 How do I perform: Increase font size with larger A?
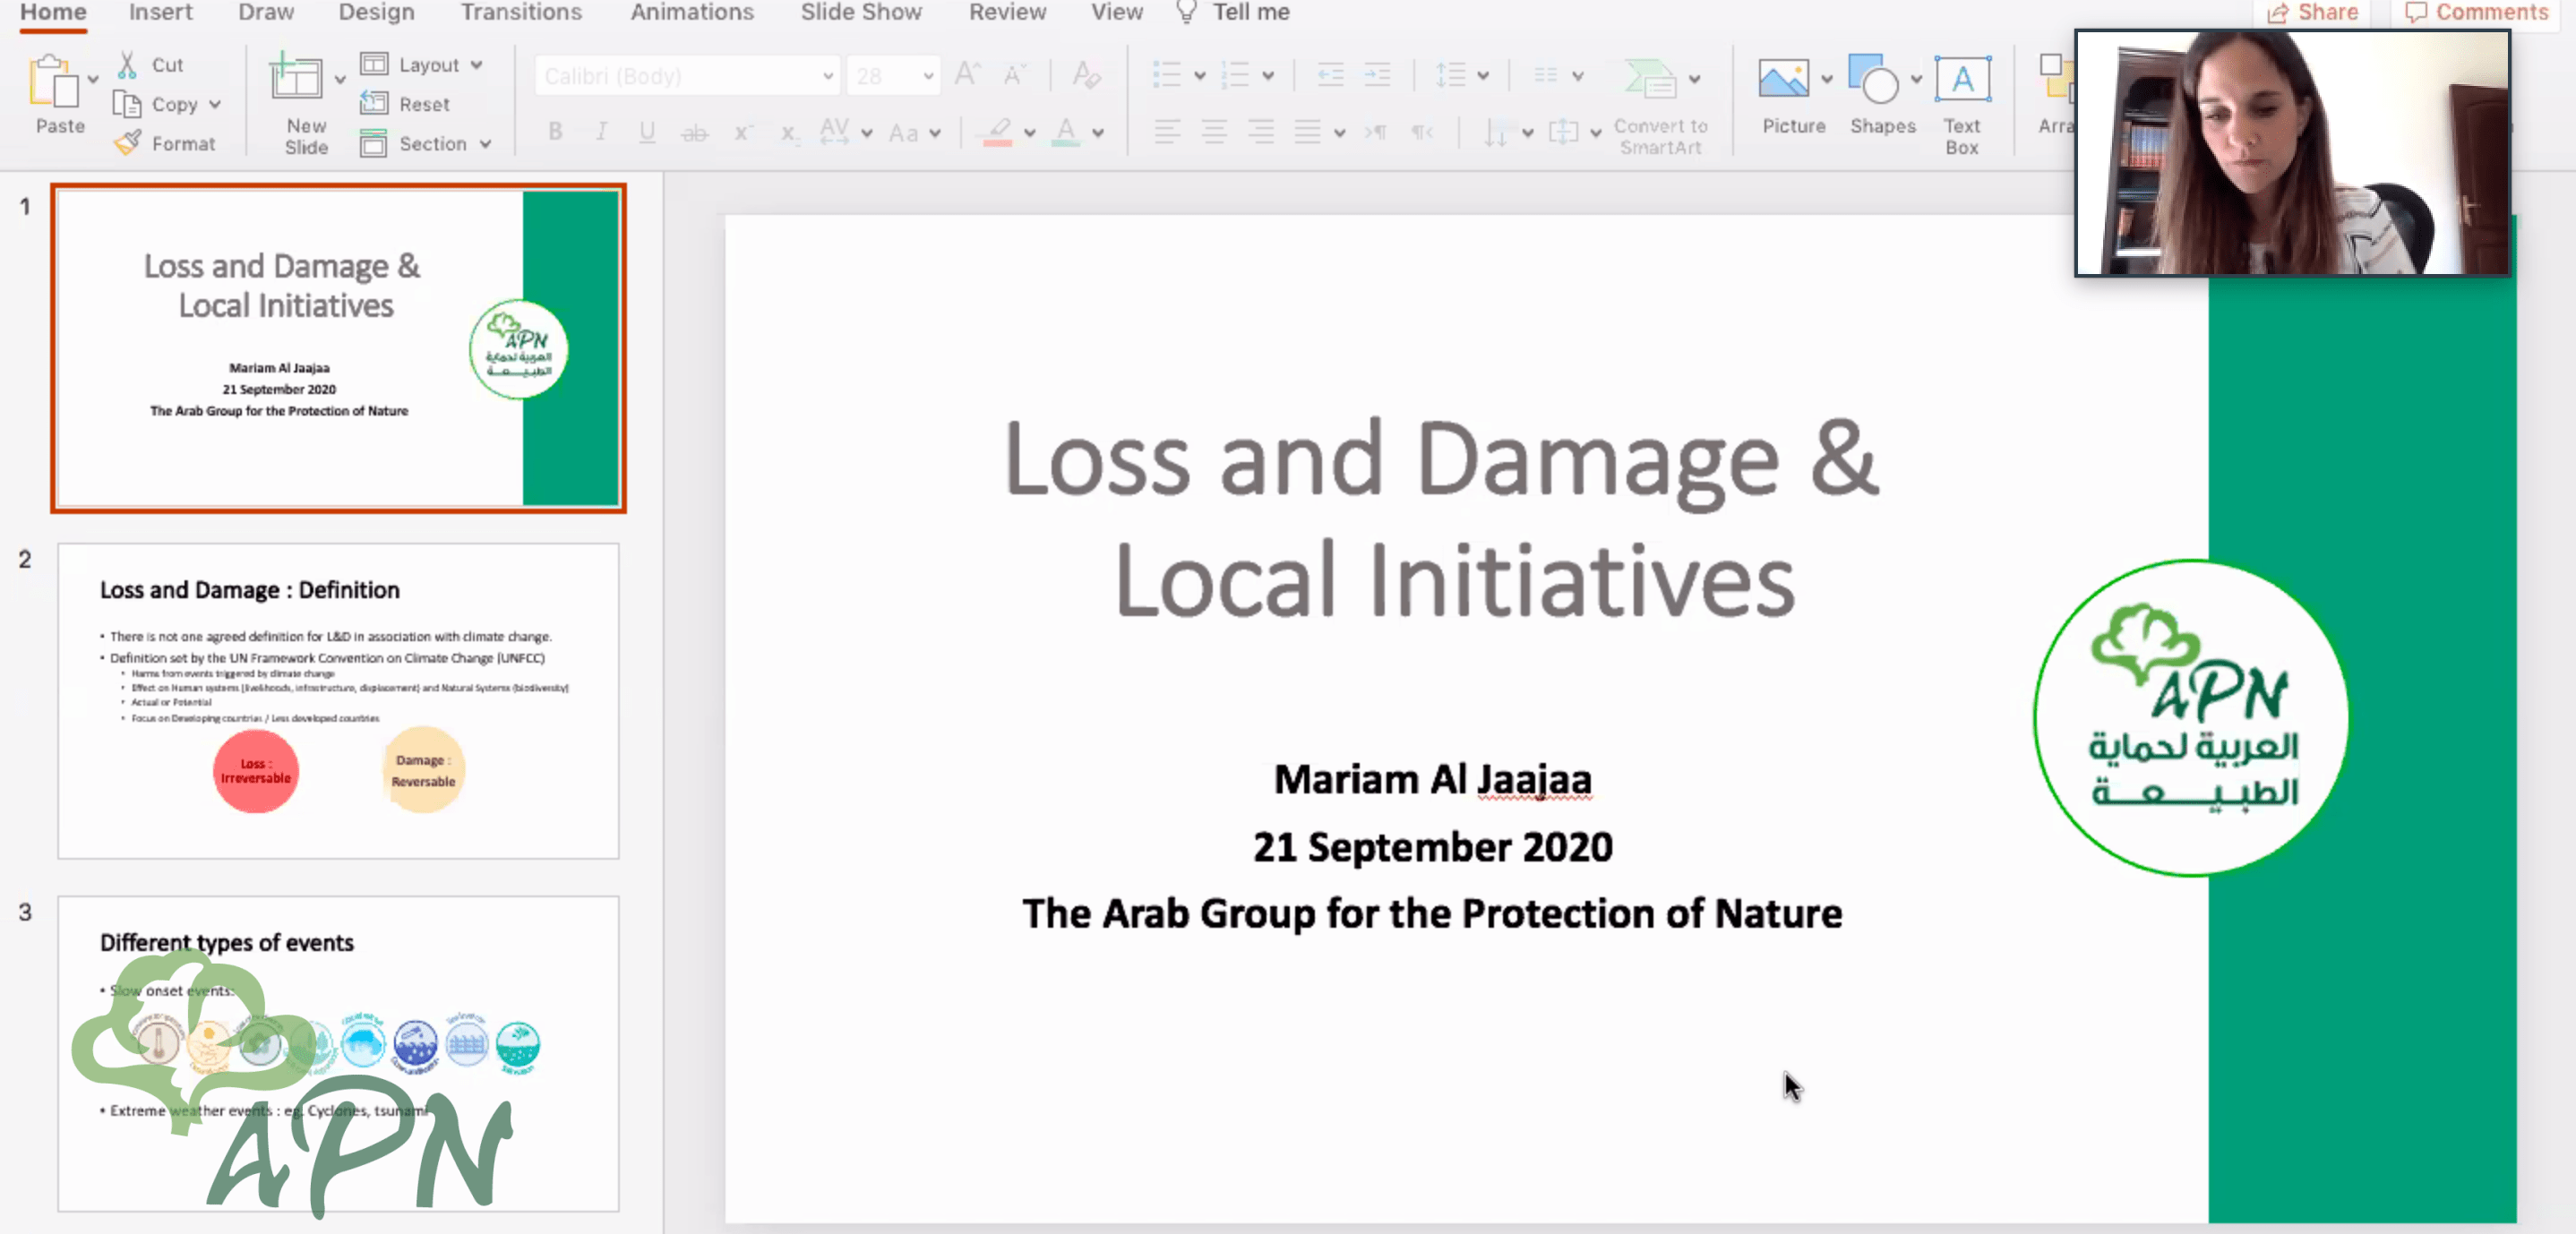pos(967,75)
